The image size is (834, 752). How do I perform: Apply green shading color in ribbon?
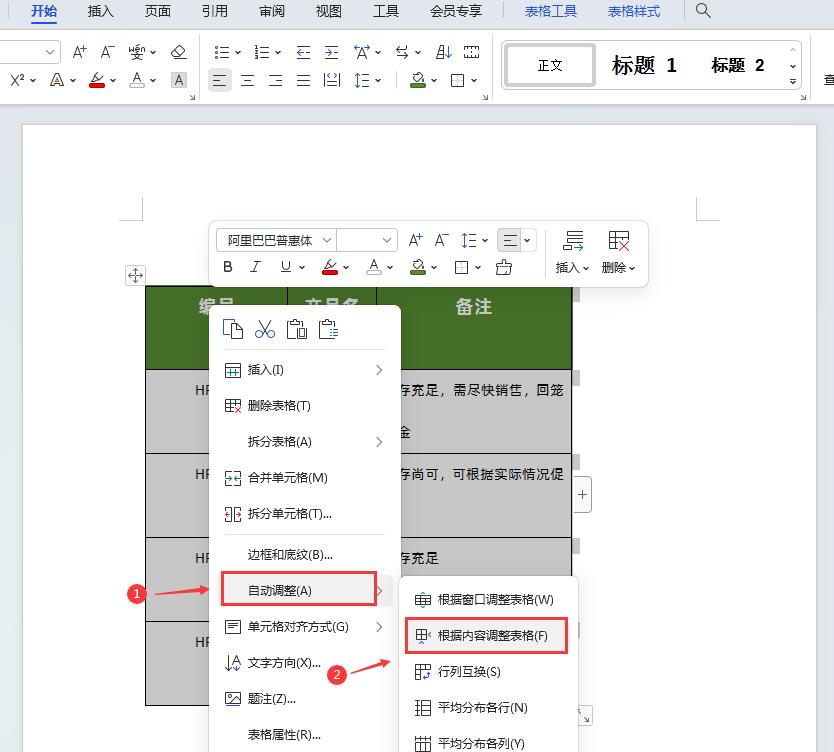pyautogui.click(x=418, y=80)
